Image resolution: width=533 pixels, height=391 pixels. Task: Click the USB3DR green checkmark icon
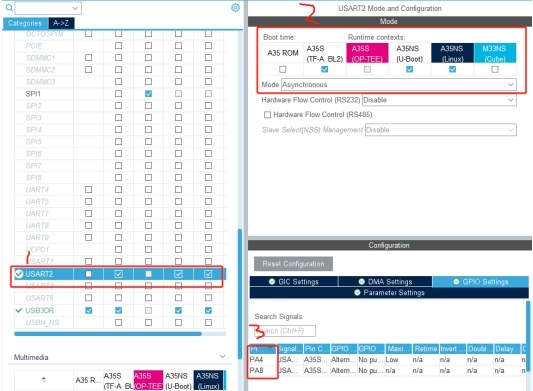click(19, 310)
